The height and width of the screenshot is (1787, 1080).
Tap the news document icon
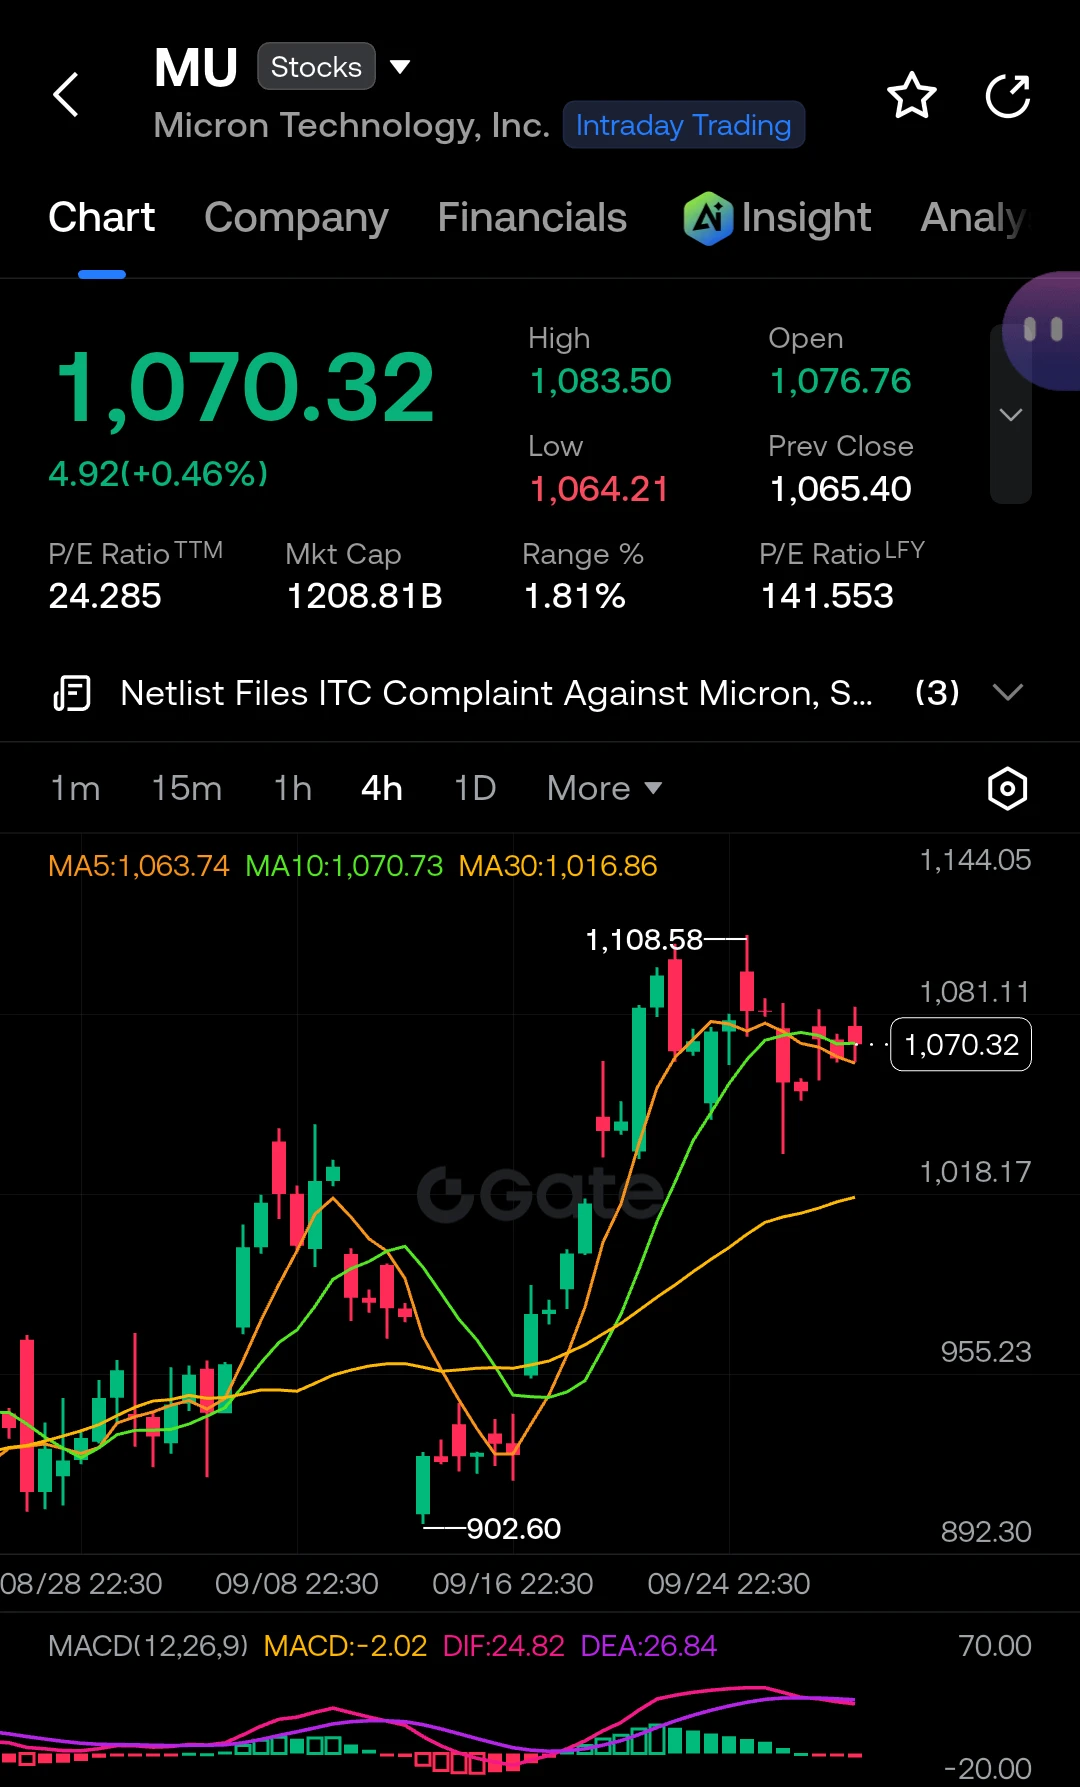coord(71,693)
